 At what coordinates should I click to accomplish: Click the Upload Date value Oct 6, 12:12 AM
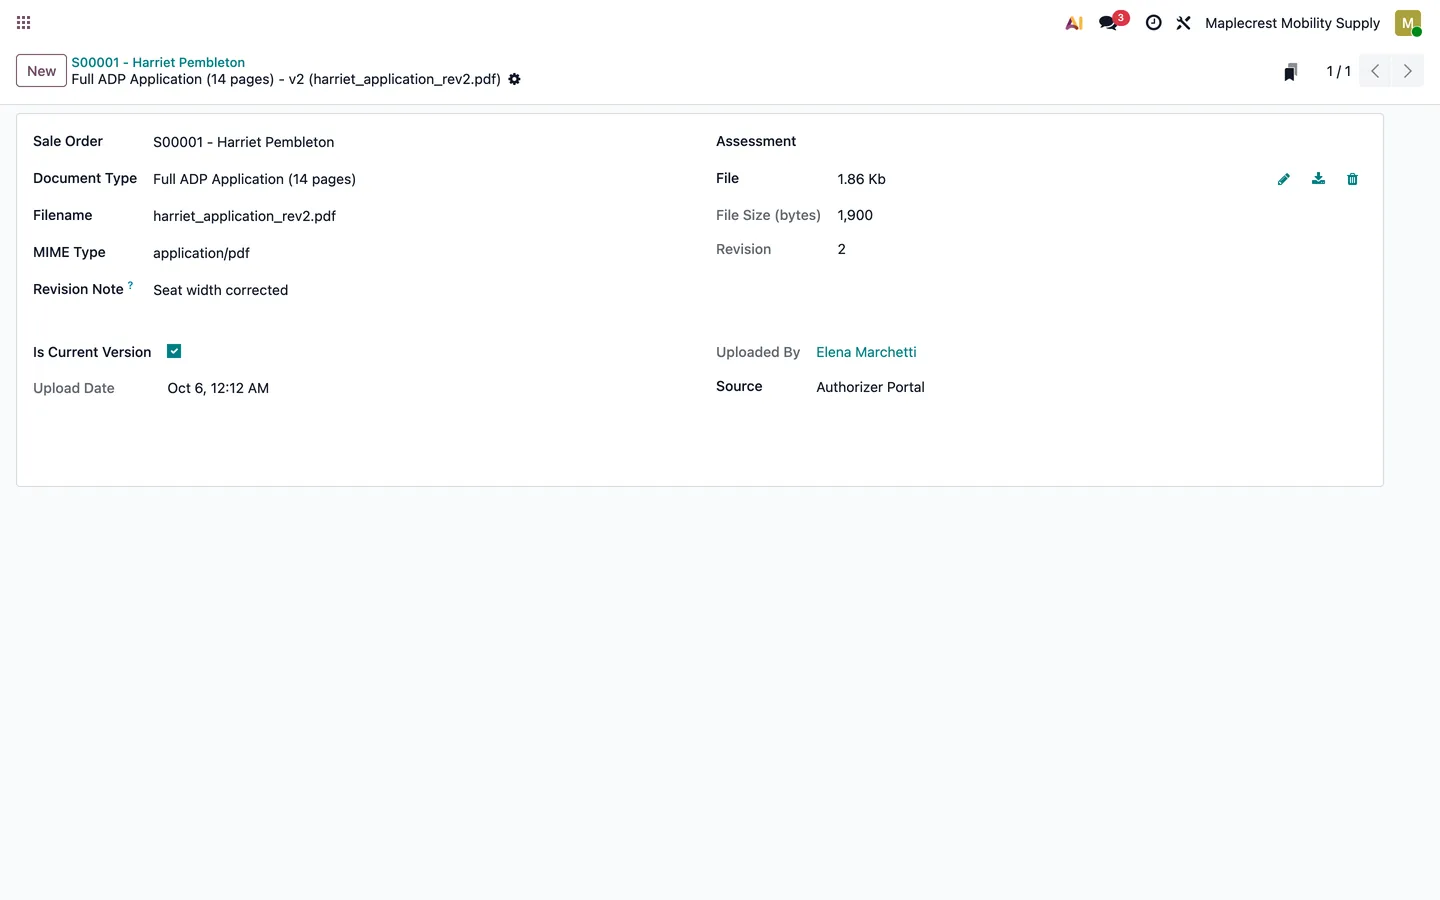tap(218, 388)
